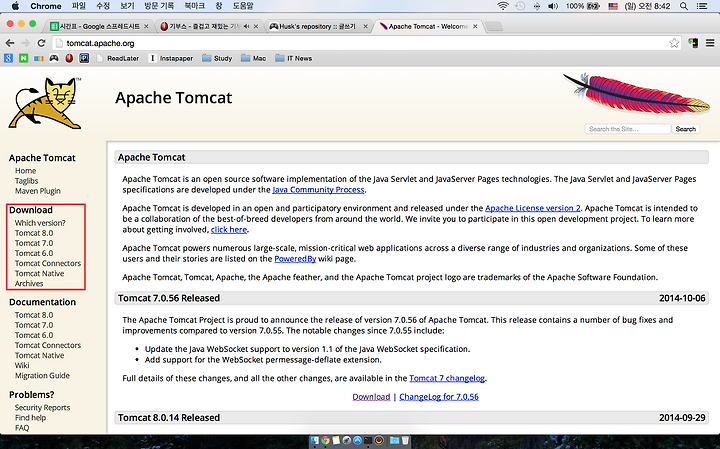720x449 pixels.
Task: Click Tomcat 7.0 under Download
Action: pyautogui.click(x=34, y=243)
